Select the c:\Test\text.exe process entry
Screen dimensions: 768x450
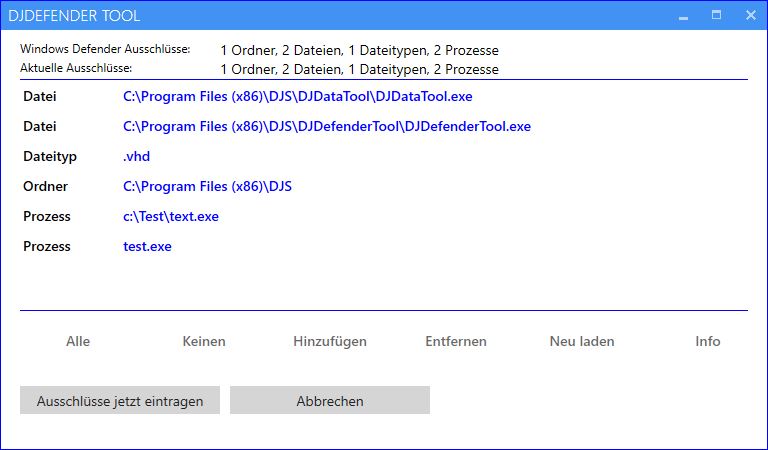(x=171, y=216)
